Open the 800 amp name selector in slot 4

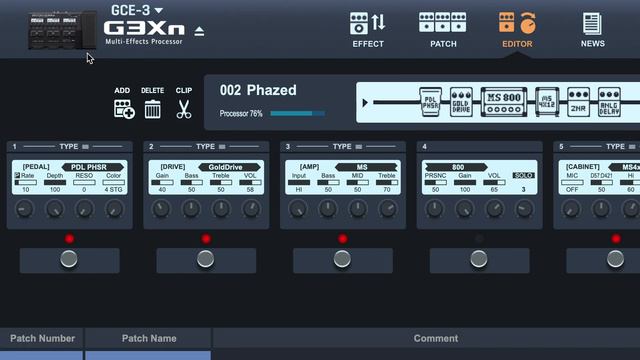pyautogui.click(x=456, y=167)
